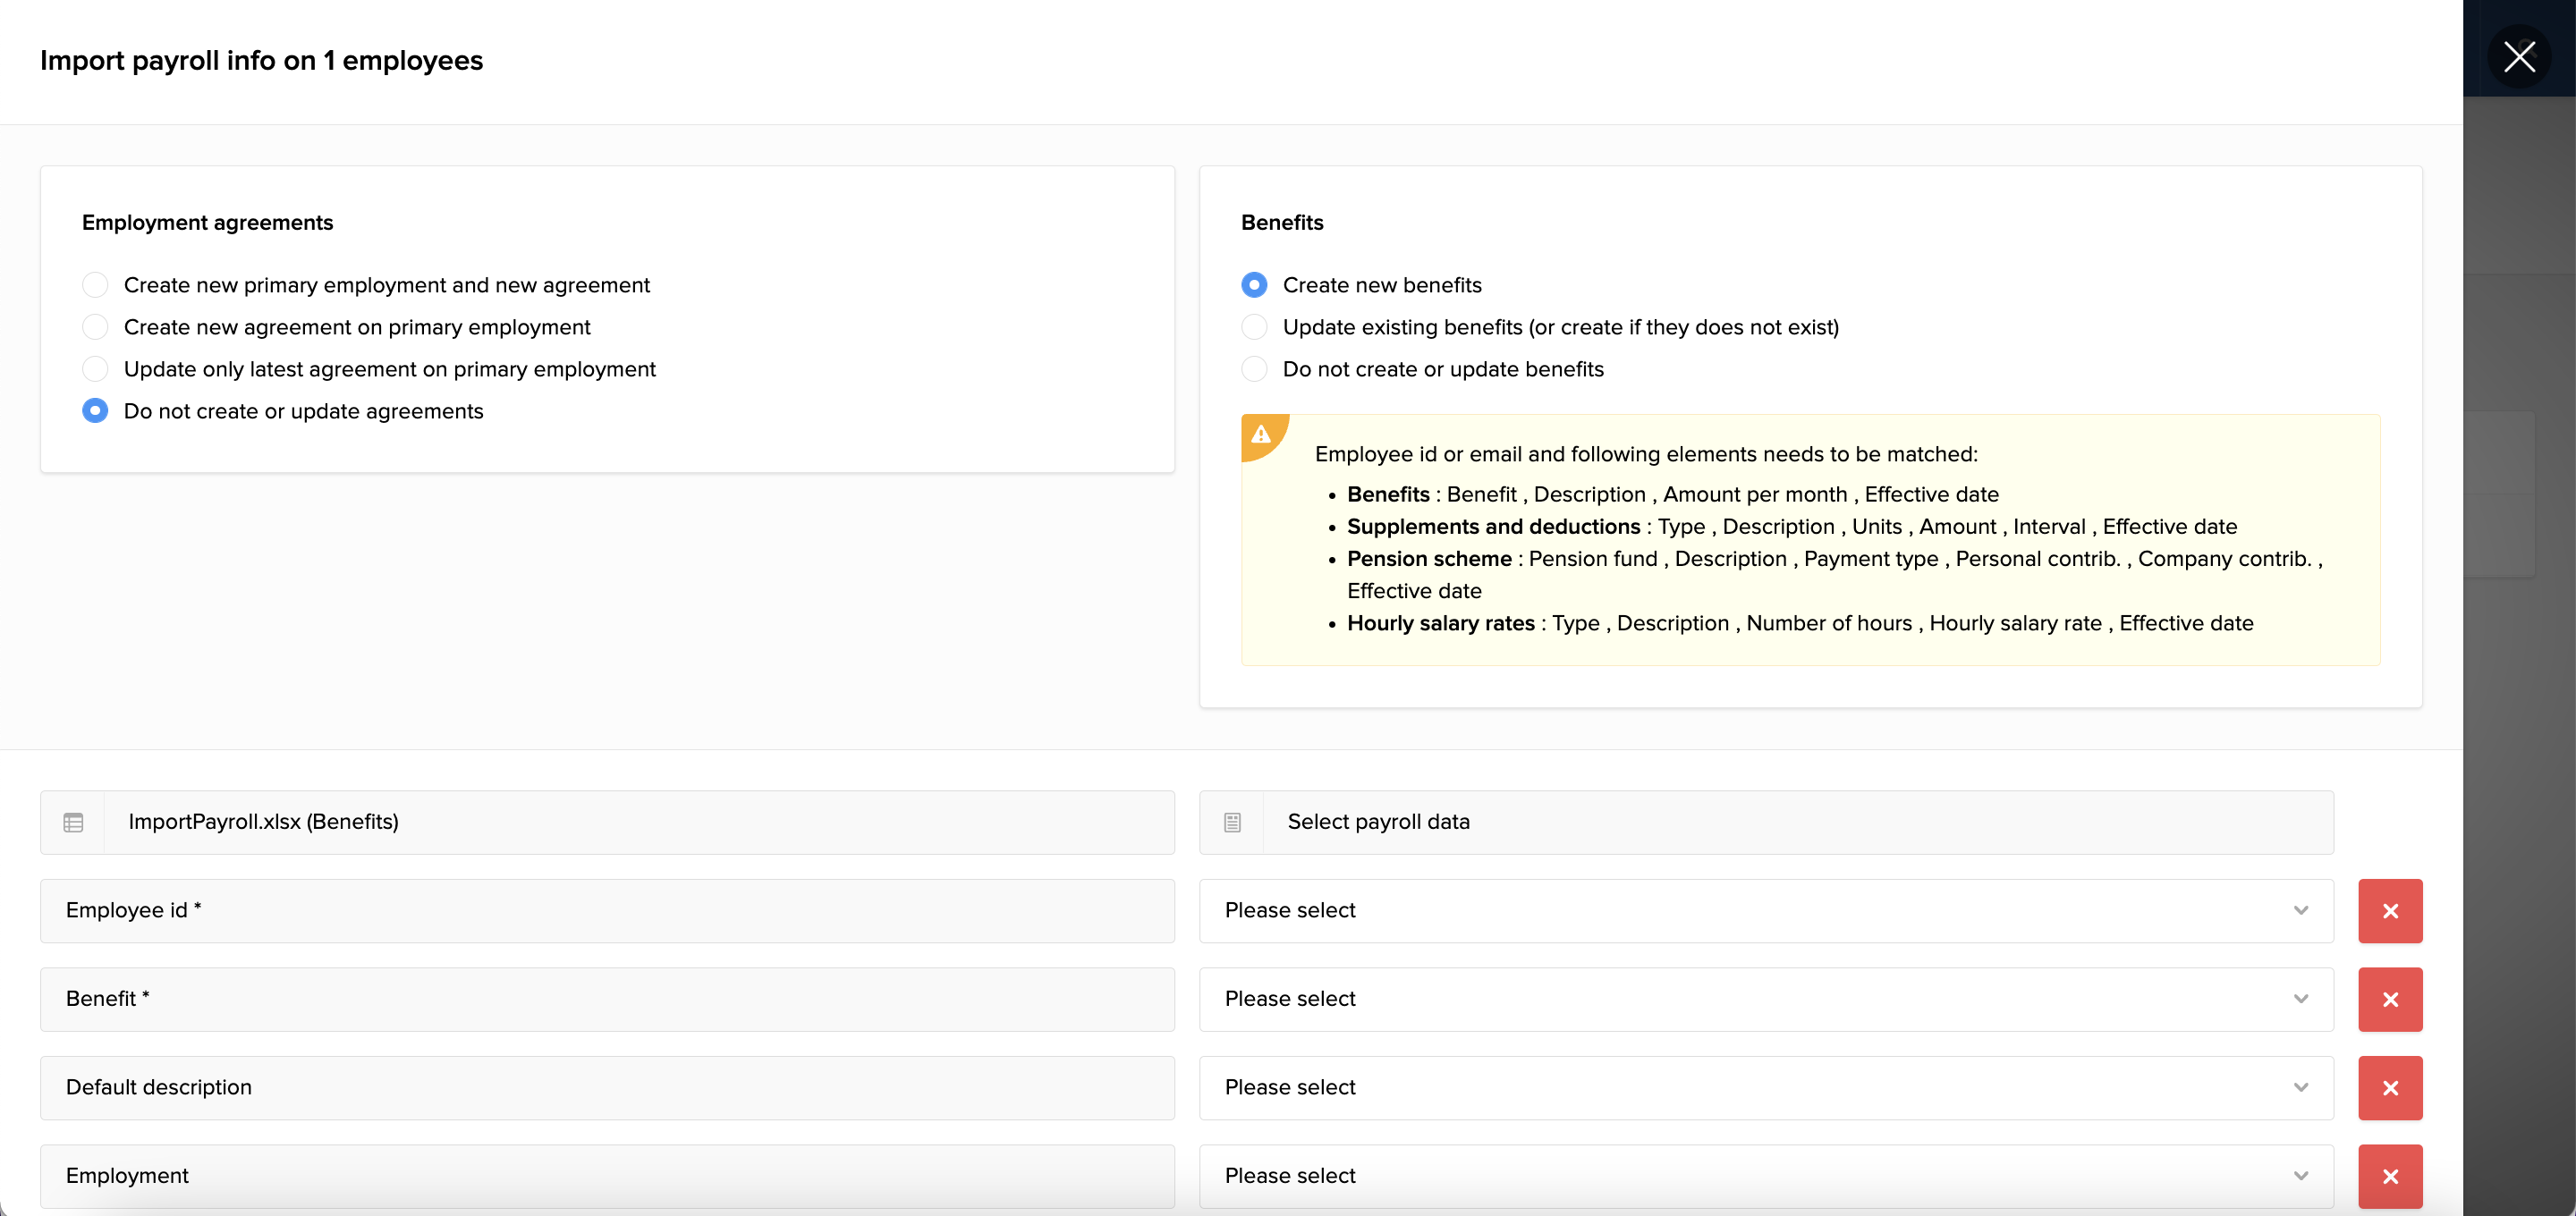
Task: Delete the Employment mapping row
Action: coord(2389,1175)
